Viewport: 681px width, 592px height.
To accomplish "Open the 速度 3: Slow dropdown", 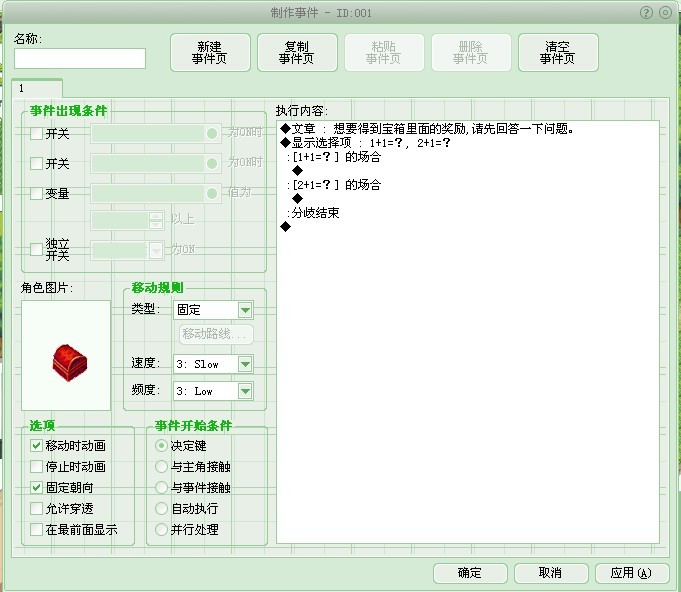I will click(245, 364).
